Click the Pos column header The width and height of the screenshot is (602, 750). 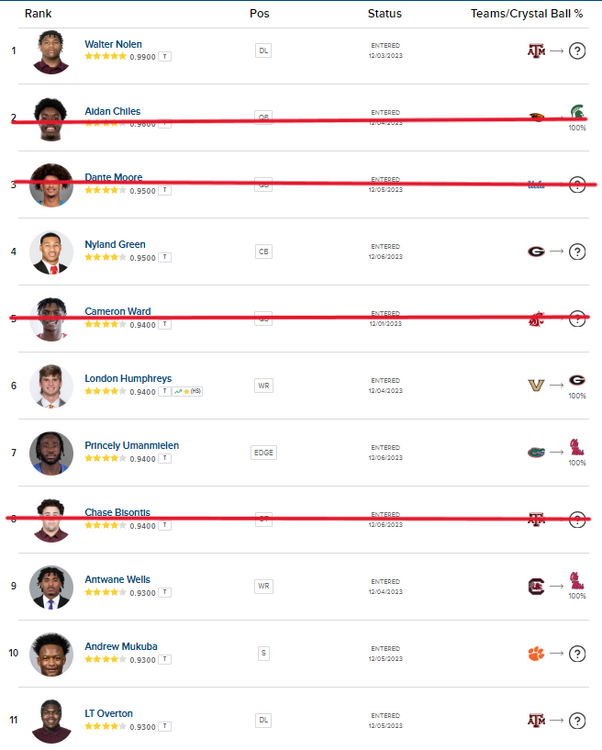click(259, 13)
